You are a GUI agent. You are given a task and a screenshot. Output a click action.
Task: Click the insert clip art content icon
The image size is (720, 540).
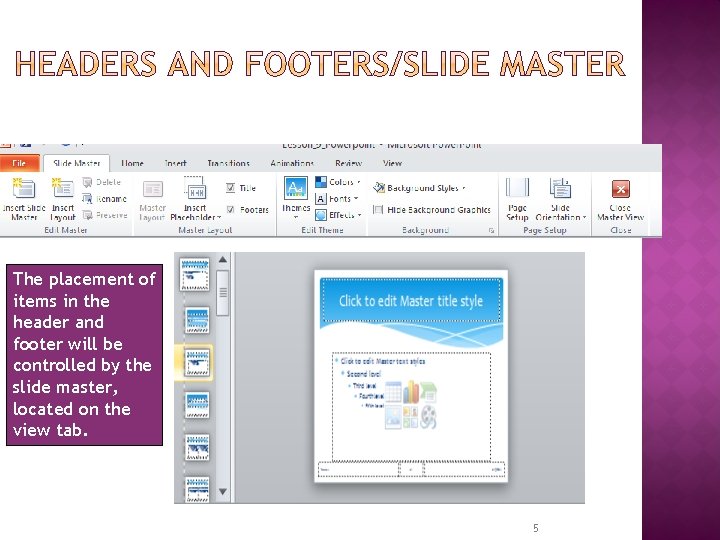pos(411,417)
